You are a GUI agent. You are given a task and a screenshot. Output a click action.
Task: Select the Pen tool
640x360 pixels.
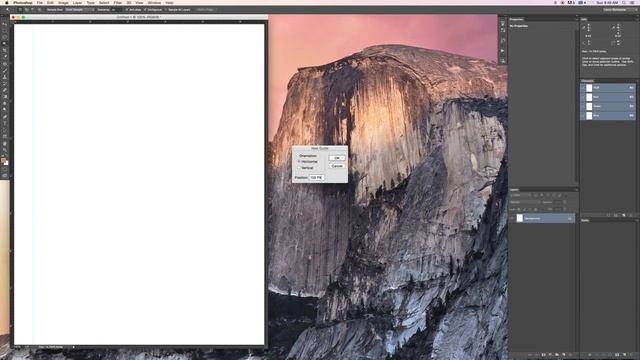(5, 116)
